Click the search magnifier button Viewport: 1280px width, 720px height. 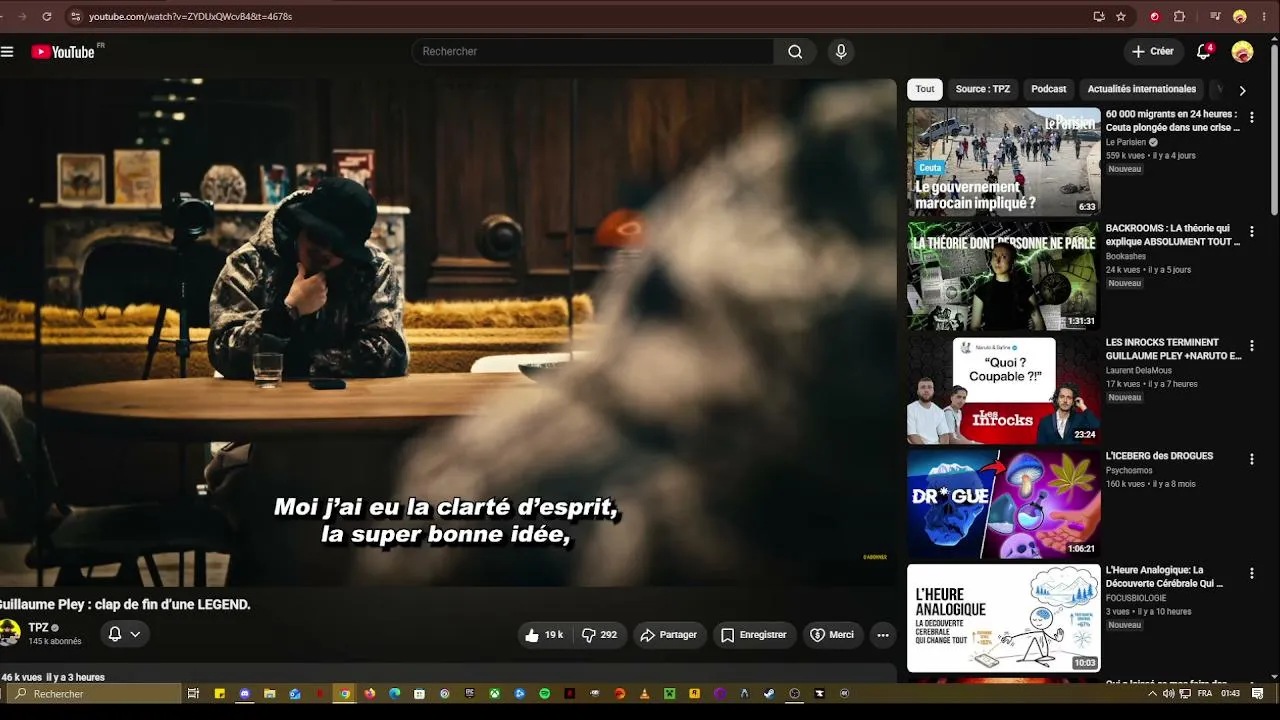coord(795,52)
